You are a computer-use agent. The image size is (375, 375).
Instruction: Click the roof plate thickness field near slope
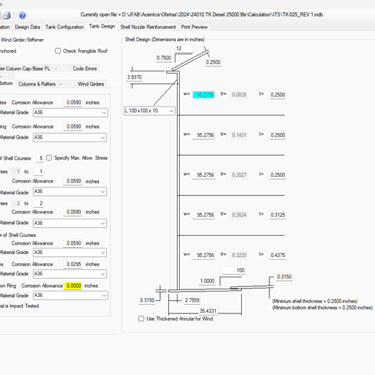(213, 62)
